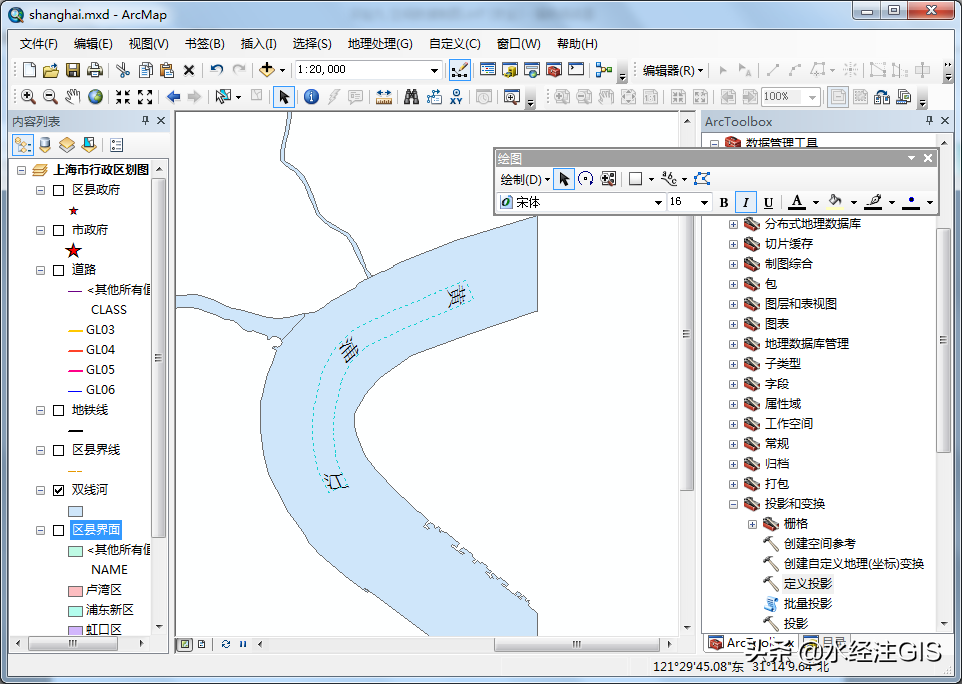Select the Rotate tool in Draw toolbar

point(586,179)
